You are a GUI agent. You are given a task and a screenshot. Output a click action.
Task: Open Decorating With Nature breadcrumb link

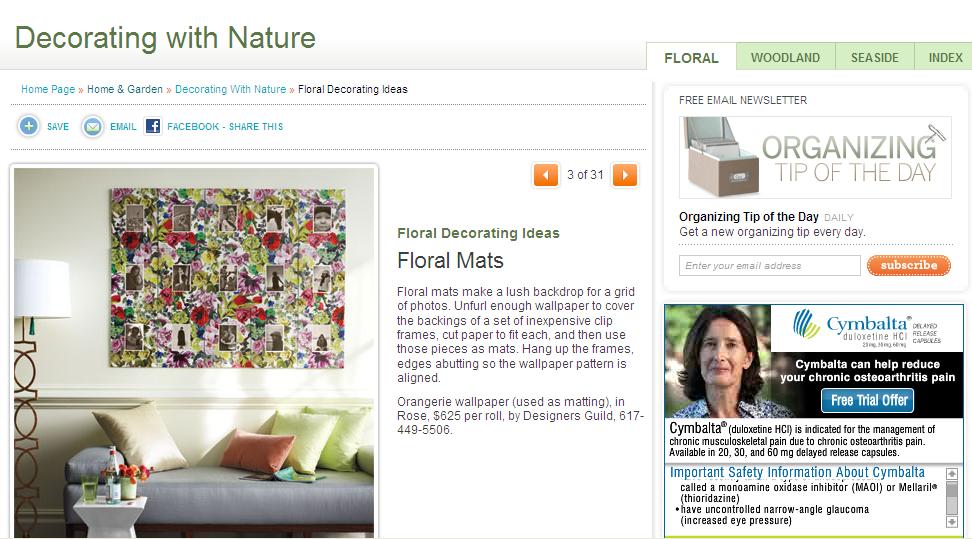(231, 89)
